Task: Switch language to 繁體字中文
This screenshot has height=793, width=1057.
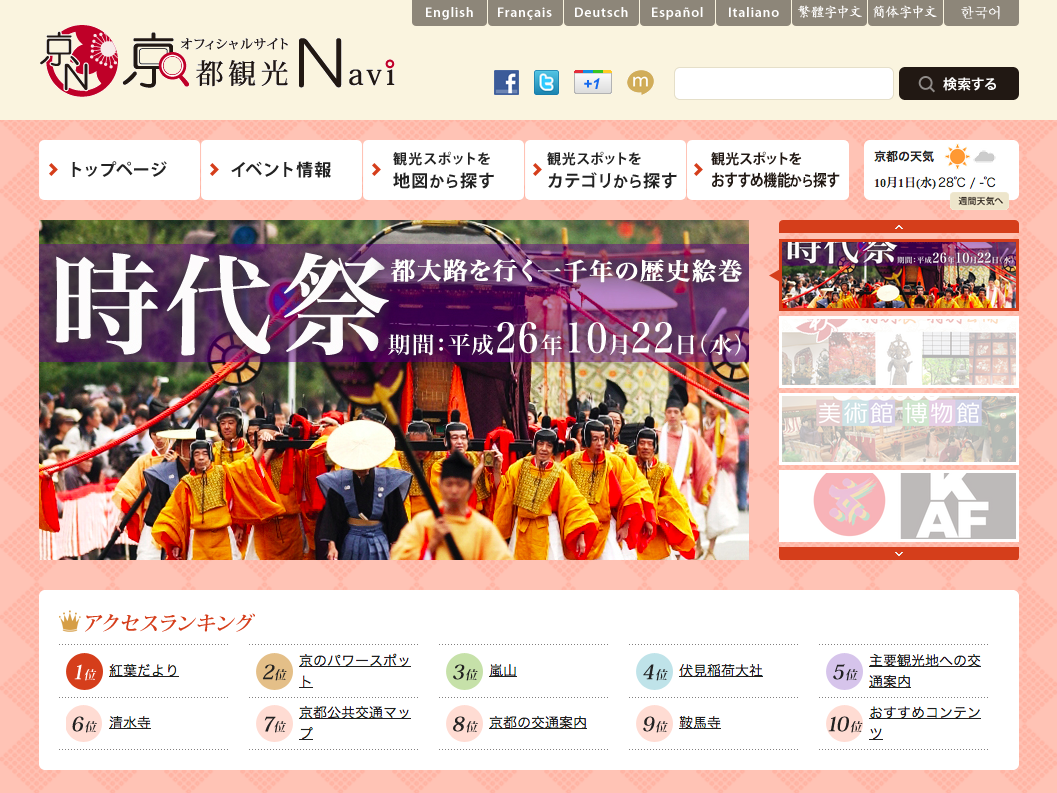Action: click(829, 12)
